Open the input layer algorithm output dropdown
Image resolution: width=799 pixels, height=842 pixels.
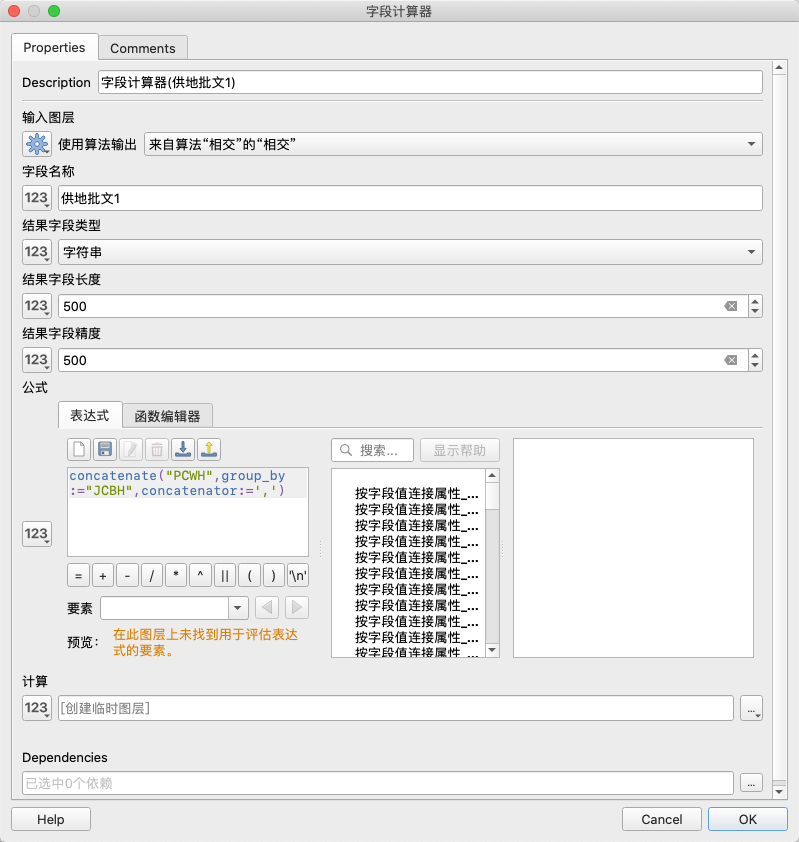point(453,144)
